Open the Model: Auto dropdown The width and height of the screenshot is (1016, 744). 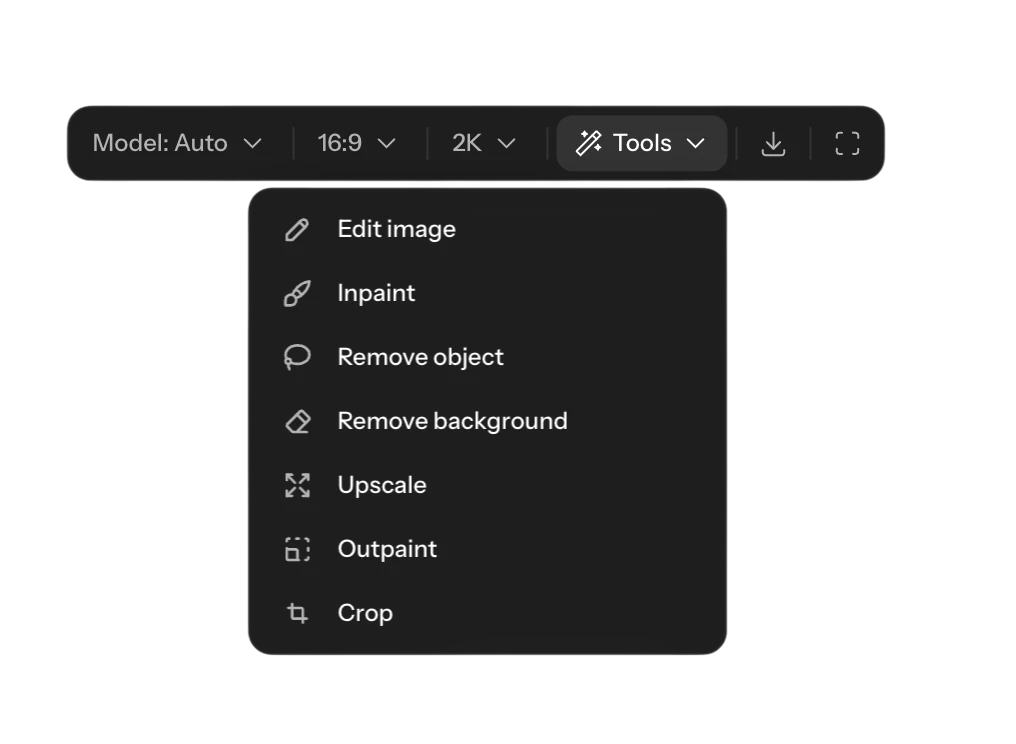pos(177,143)
